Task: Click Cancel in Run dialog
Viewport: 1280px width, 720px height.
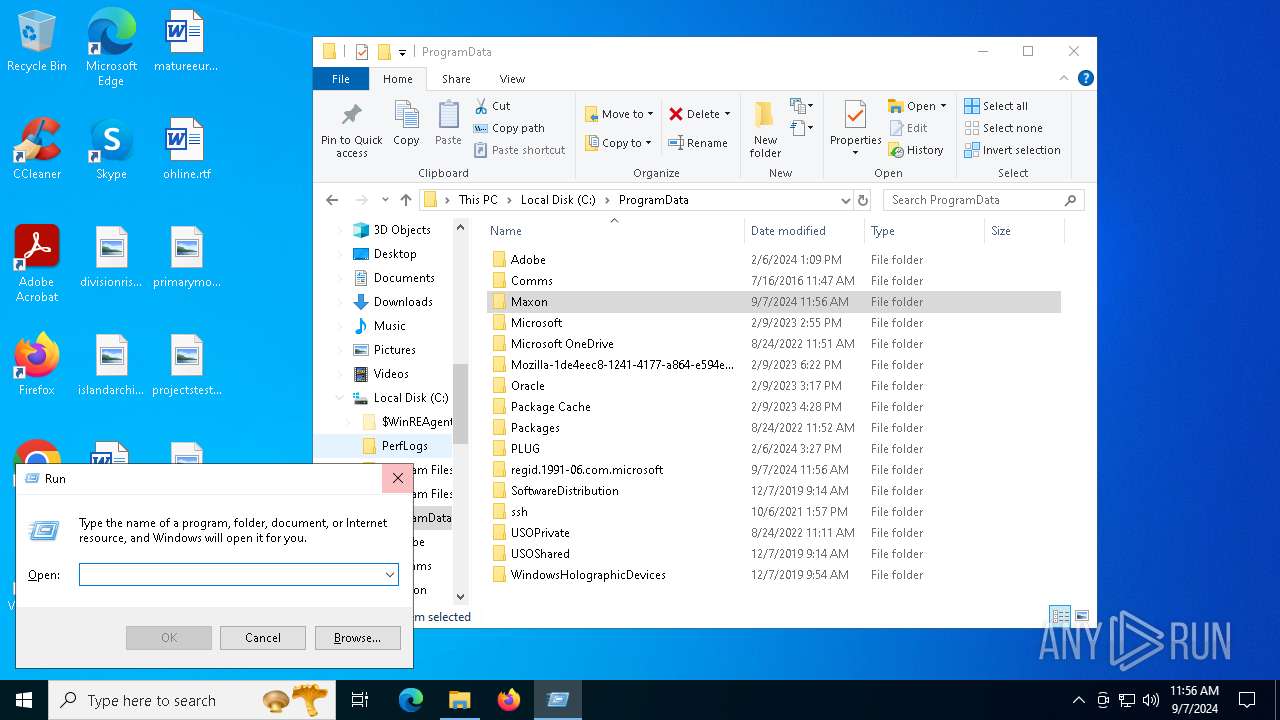Action: (263, 638)
